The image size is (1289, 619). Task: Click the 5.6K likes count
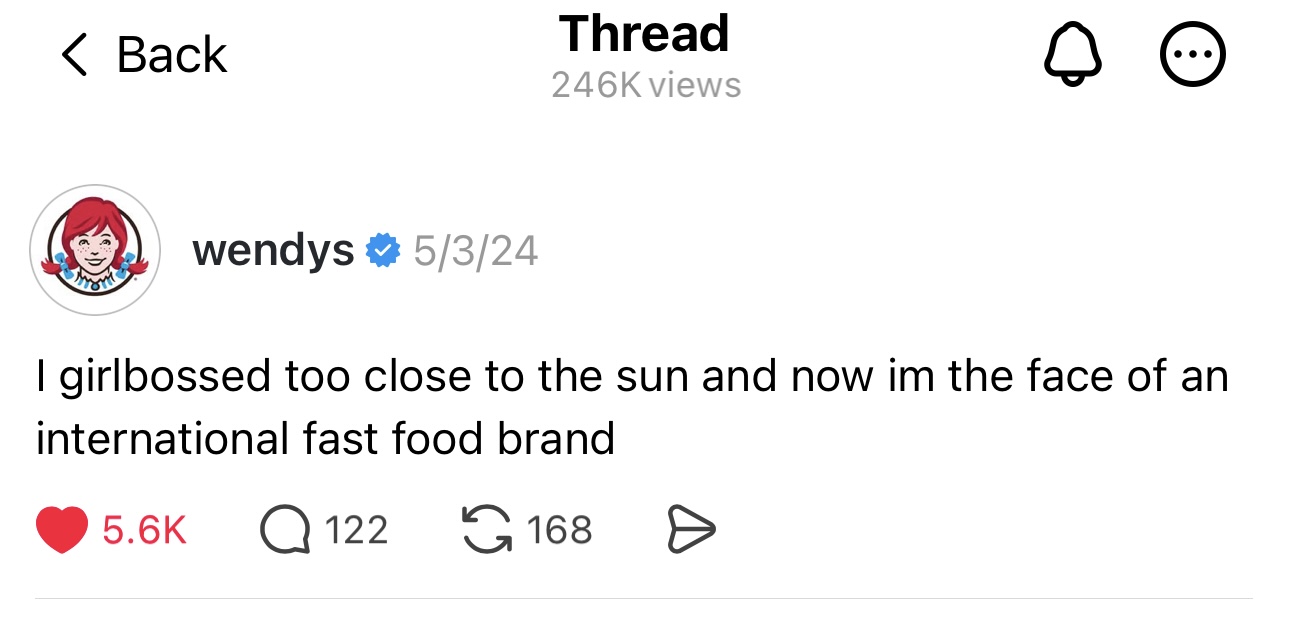coord(144,530)
